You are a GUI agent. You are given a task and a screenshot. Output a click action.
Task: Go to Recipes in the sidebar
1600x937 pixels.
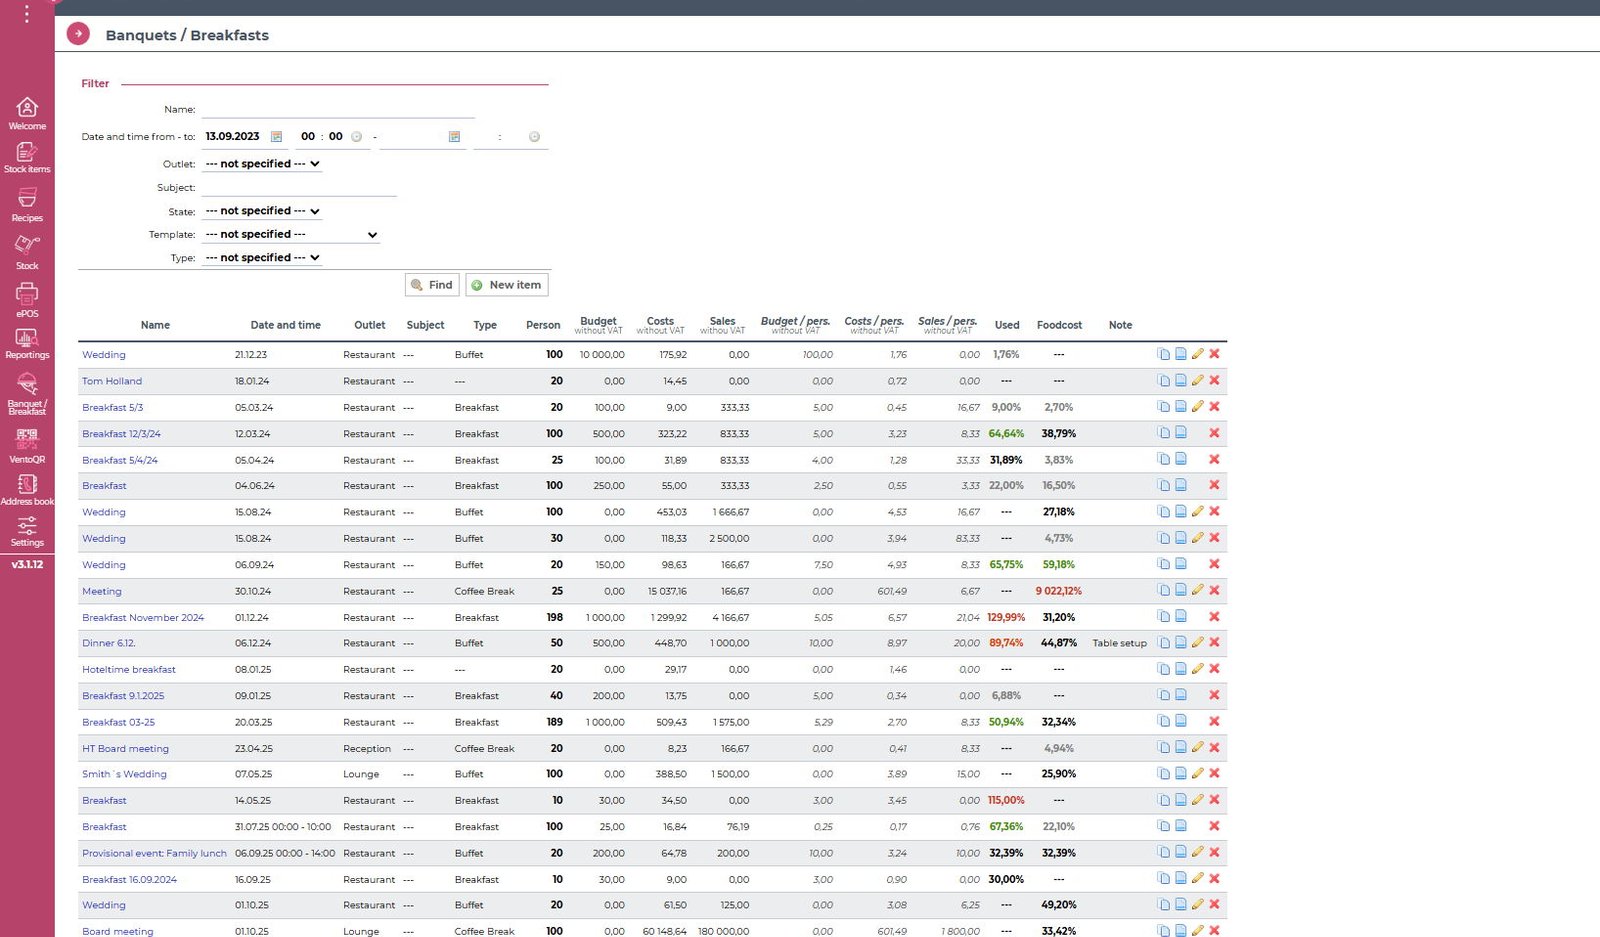27,205
